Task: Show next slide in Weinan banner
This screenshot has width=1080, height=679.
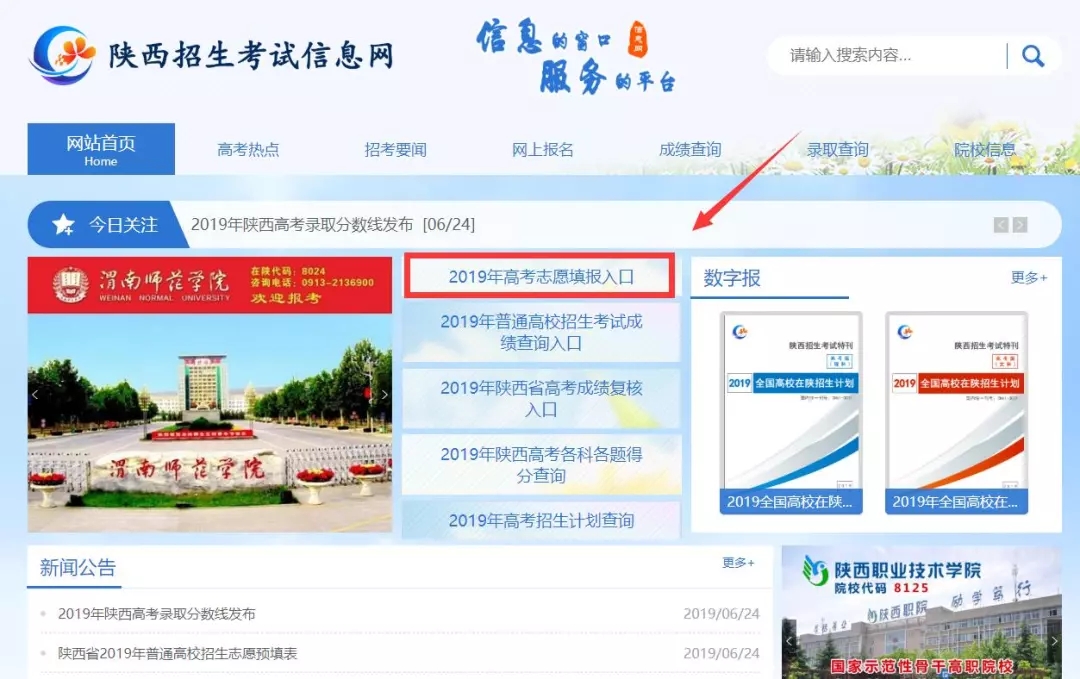Action: pos(384,395)
